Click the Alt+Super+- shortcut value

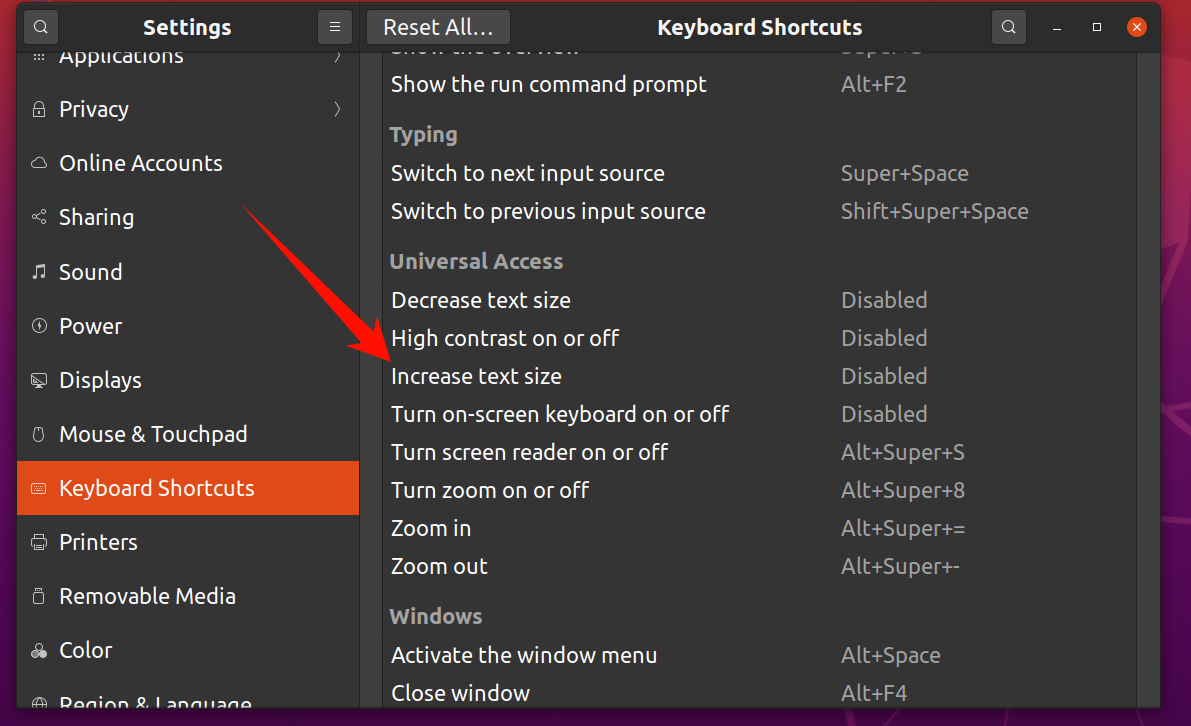900,567
